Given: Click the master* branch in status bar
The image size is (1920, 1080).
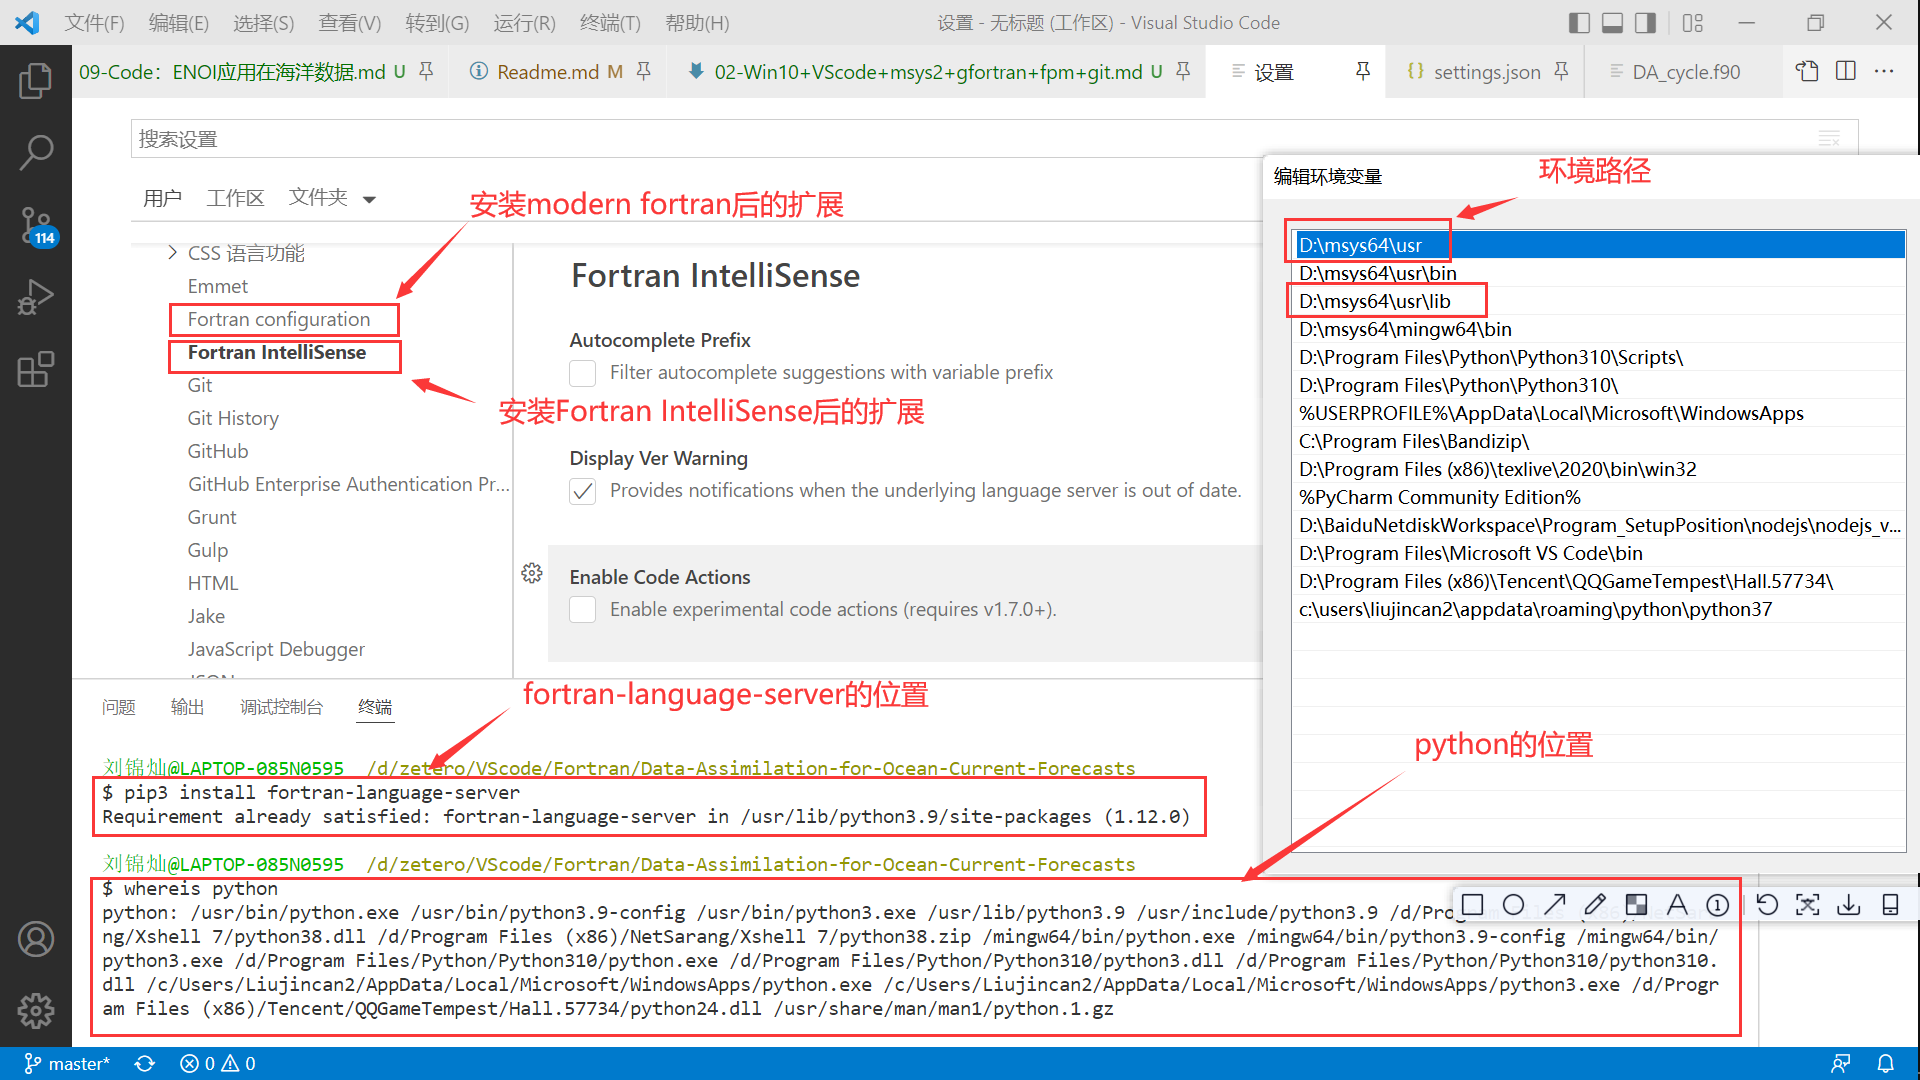Looking at the screenshot, I should [67, 1063].
